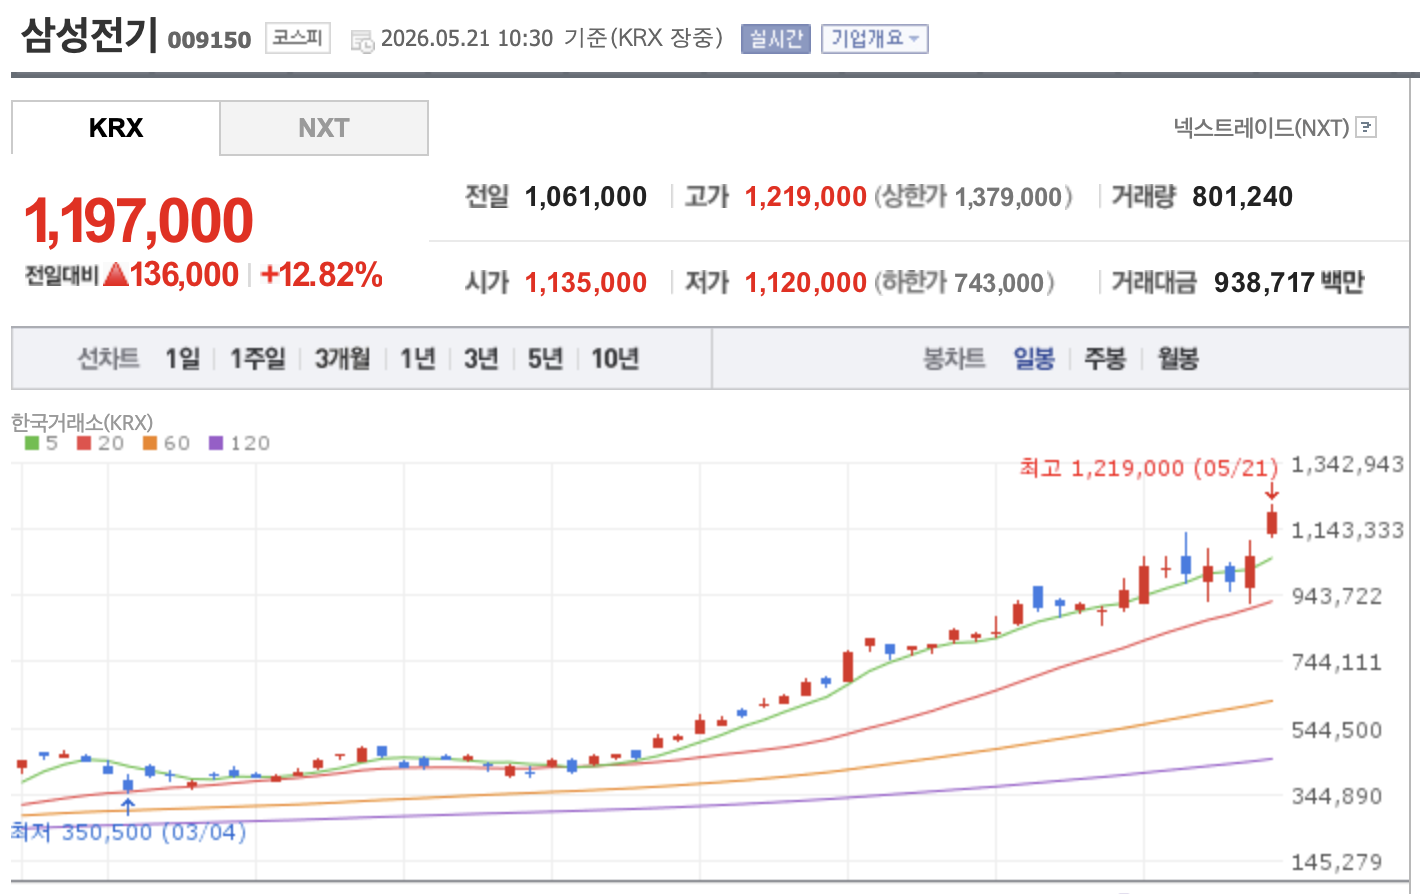Click the 넥스트레이드(NXT) link

1262,128
